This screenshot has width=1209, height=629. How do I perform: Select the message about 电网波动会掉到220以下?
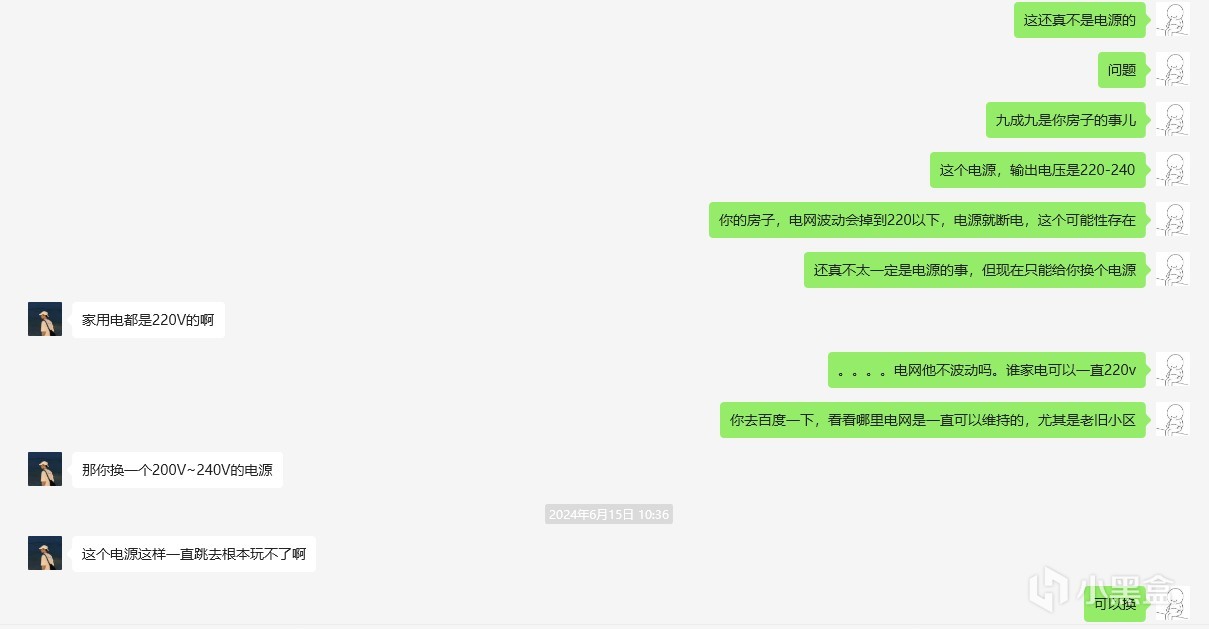tap(928, 220)
